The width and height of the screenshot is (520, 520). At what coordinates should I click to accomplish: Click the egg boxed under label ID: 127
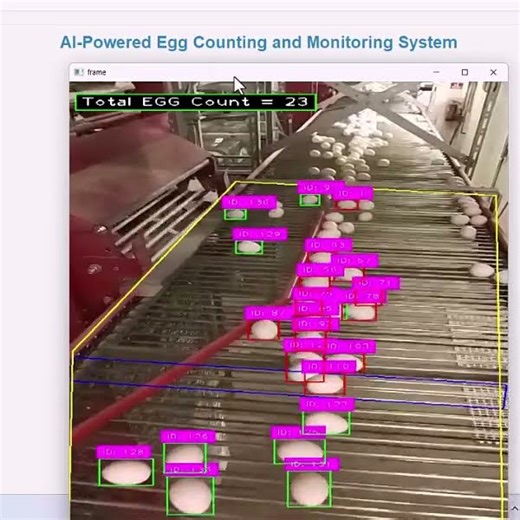pyautogui.click(x=326, y=423)
